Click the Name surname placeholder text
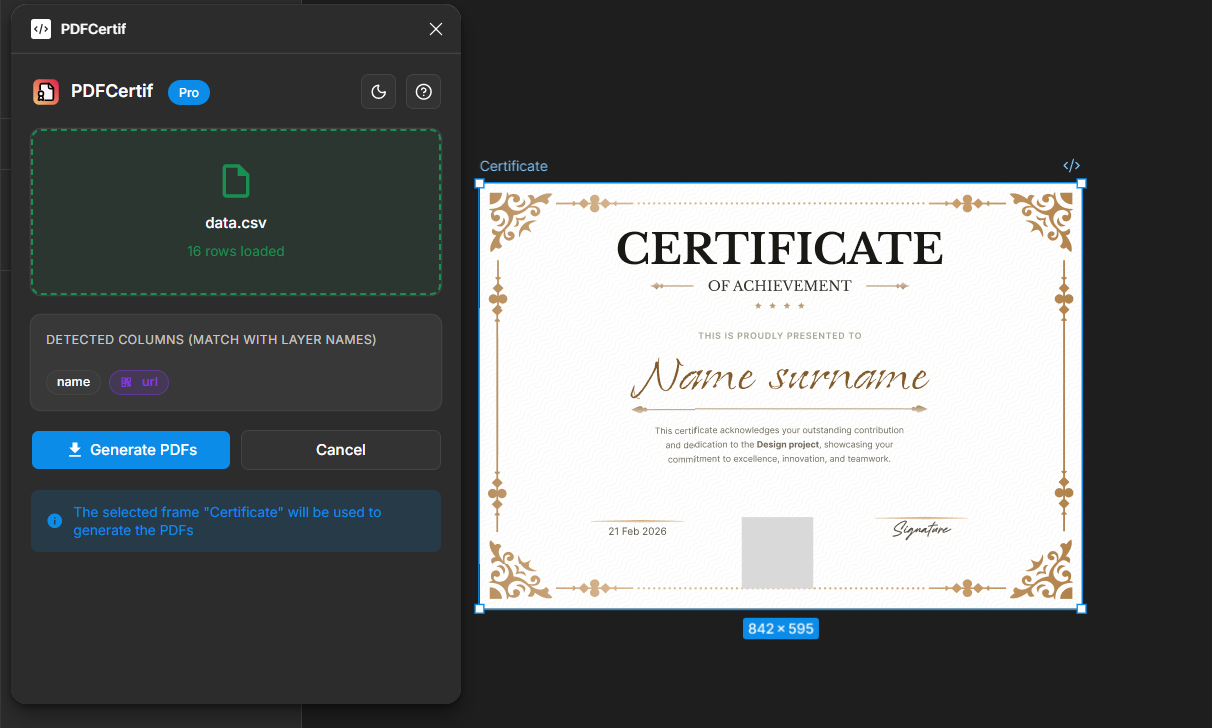Image resolution: width=1212 pixels, height=728 pixels. [779, 378]
